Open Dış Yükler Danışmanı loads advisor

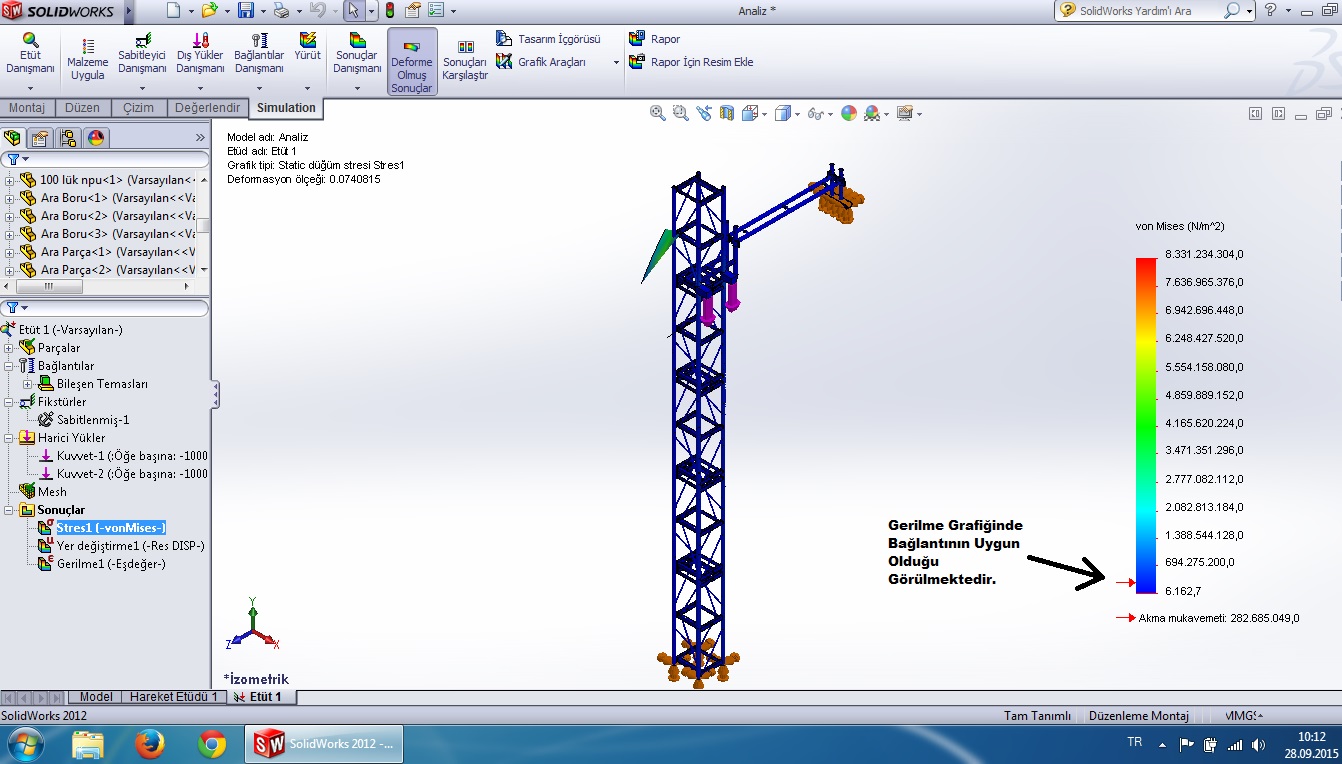pyautogui.click(x=200, y=53)
